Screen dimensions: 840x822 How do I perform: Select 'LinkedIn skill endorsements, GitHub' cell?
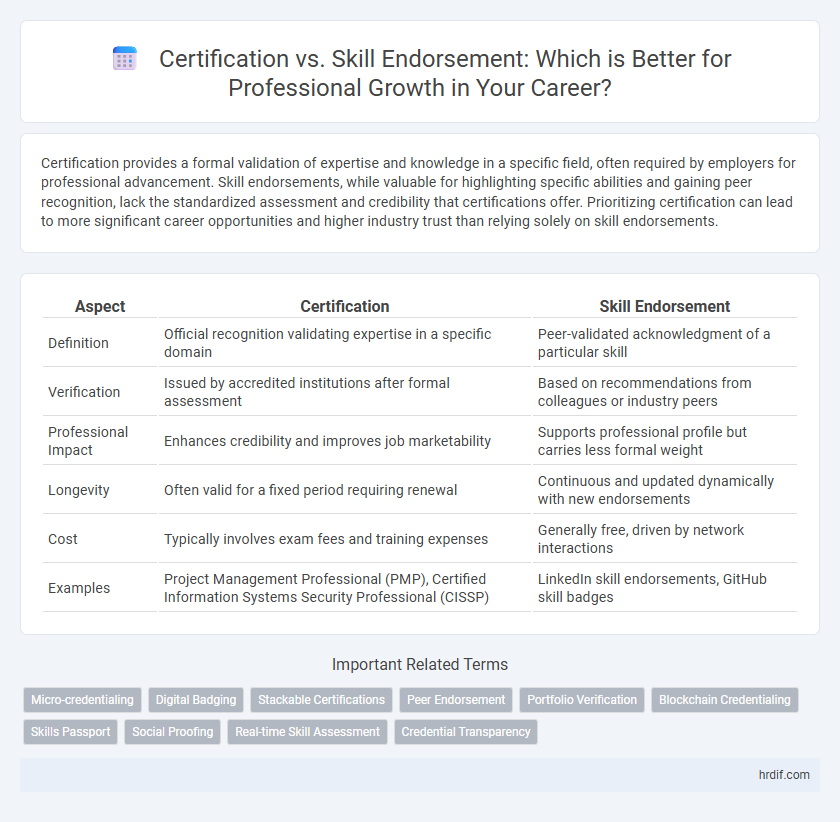coord(664,588)
